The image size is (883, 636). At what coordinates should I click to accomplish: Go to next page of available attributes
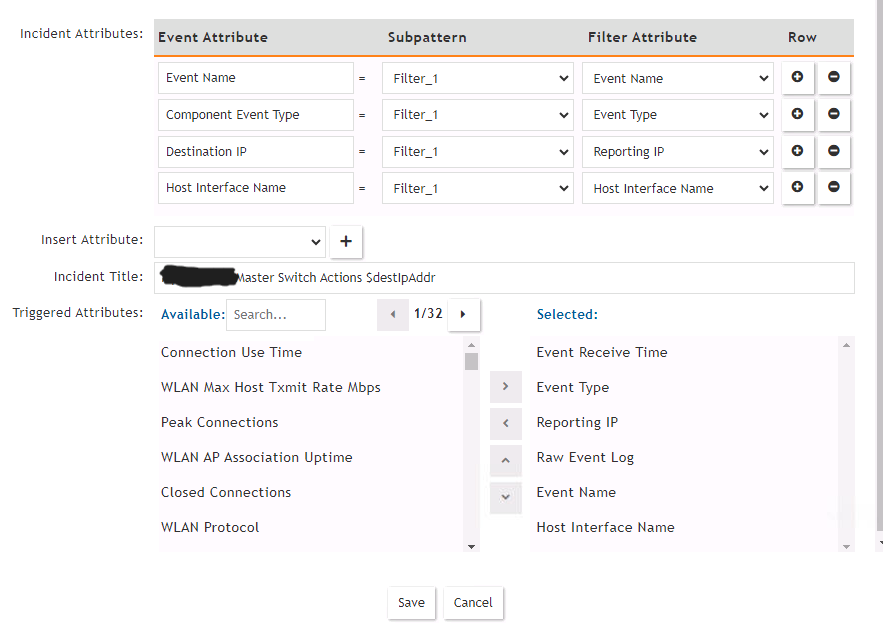tap(463, 315)
